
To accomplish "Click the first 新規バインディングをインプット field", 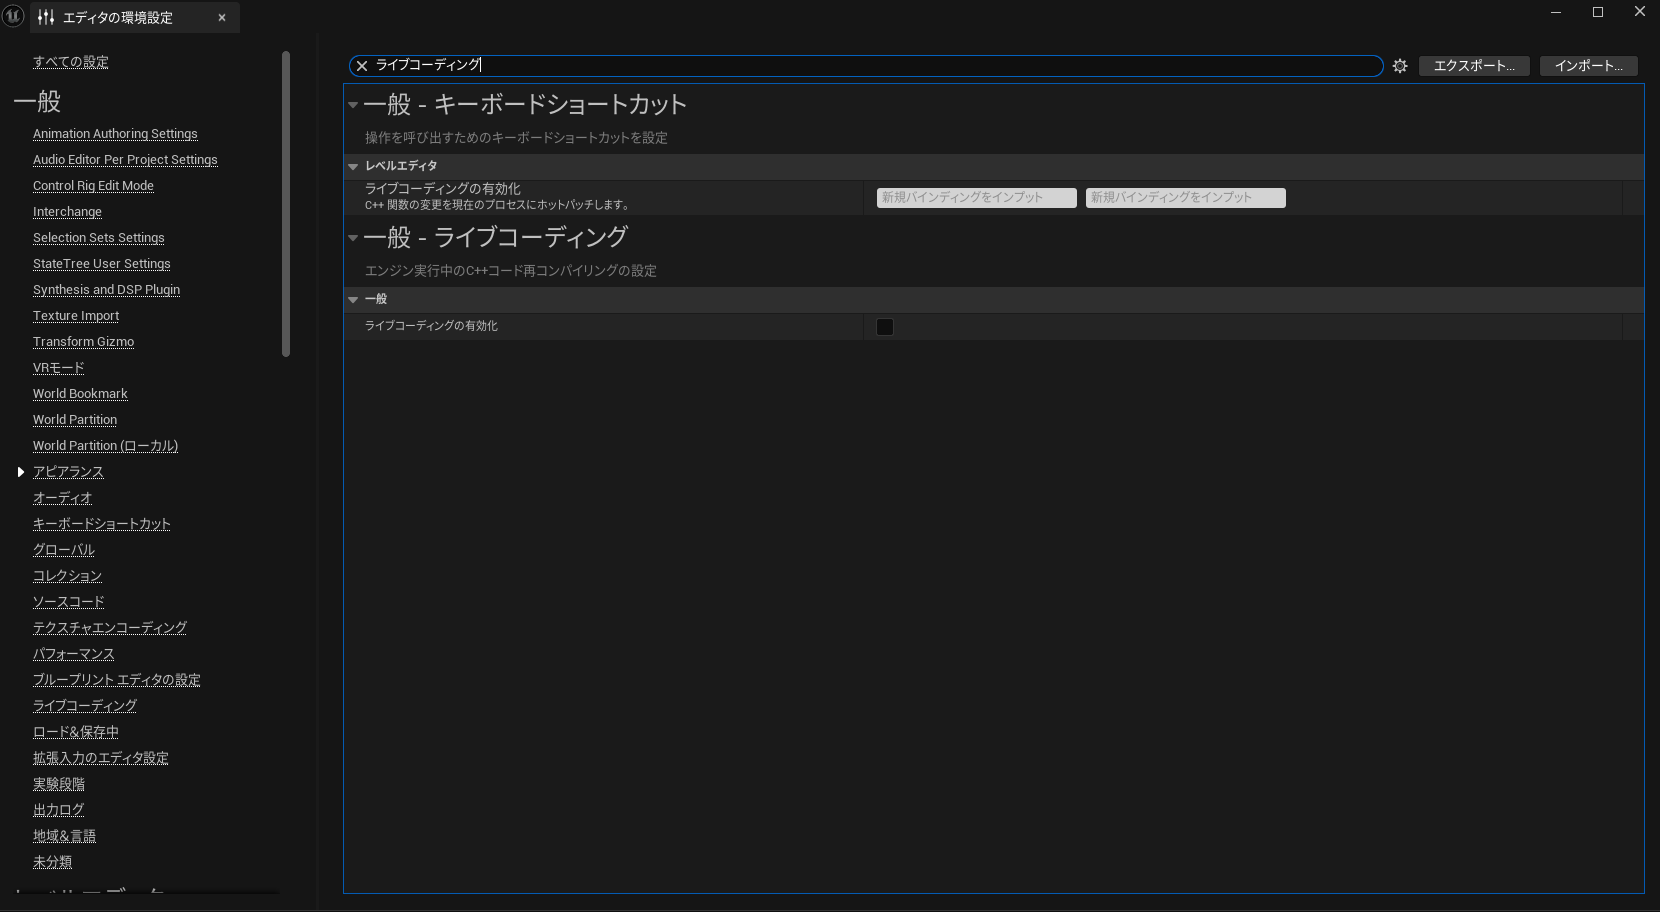I will click(975, 197).
